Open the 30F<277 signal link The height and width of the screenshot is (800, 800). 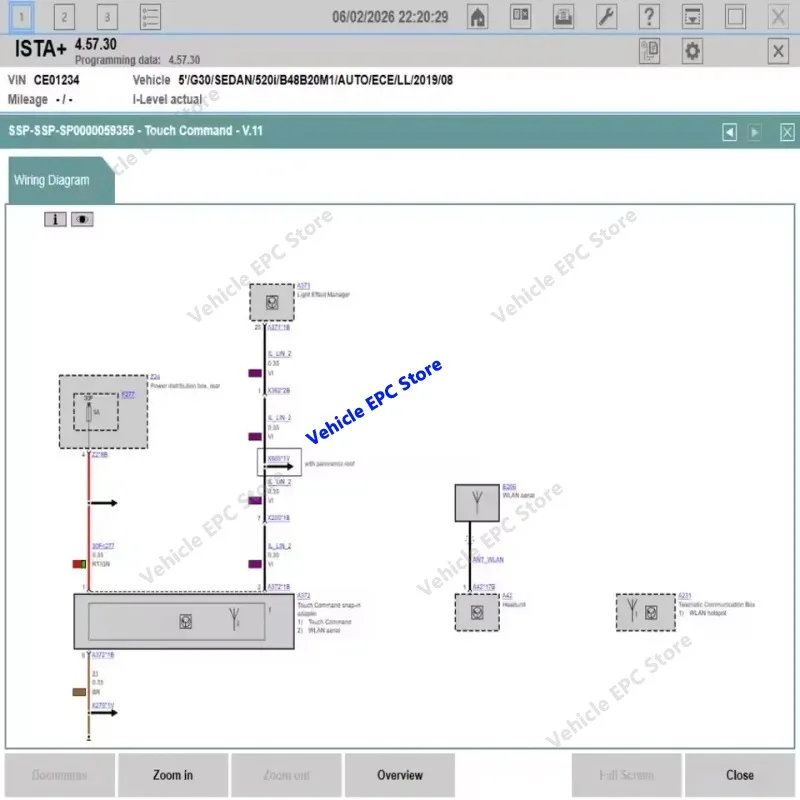click(x=103, y=546)
